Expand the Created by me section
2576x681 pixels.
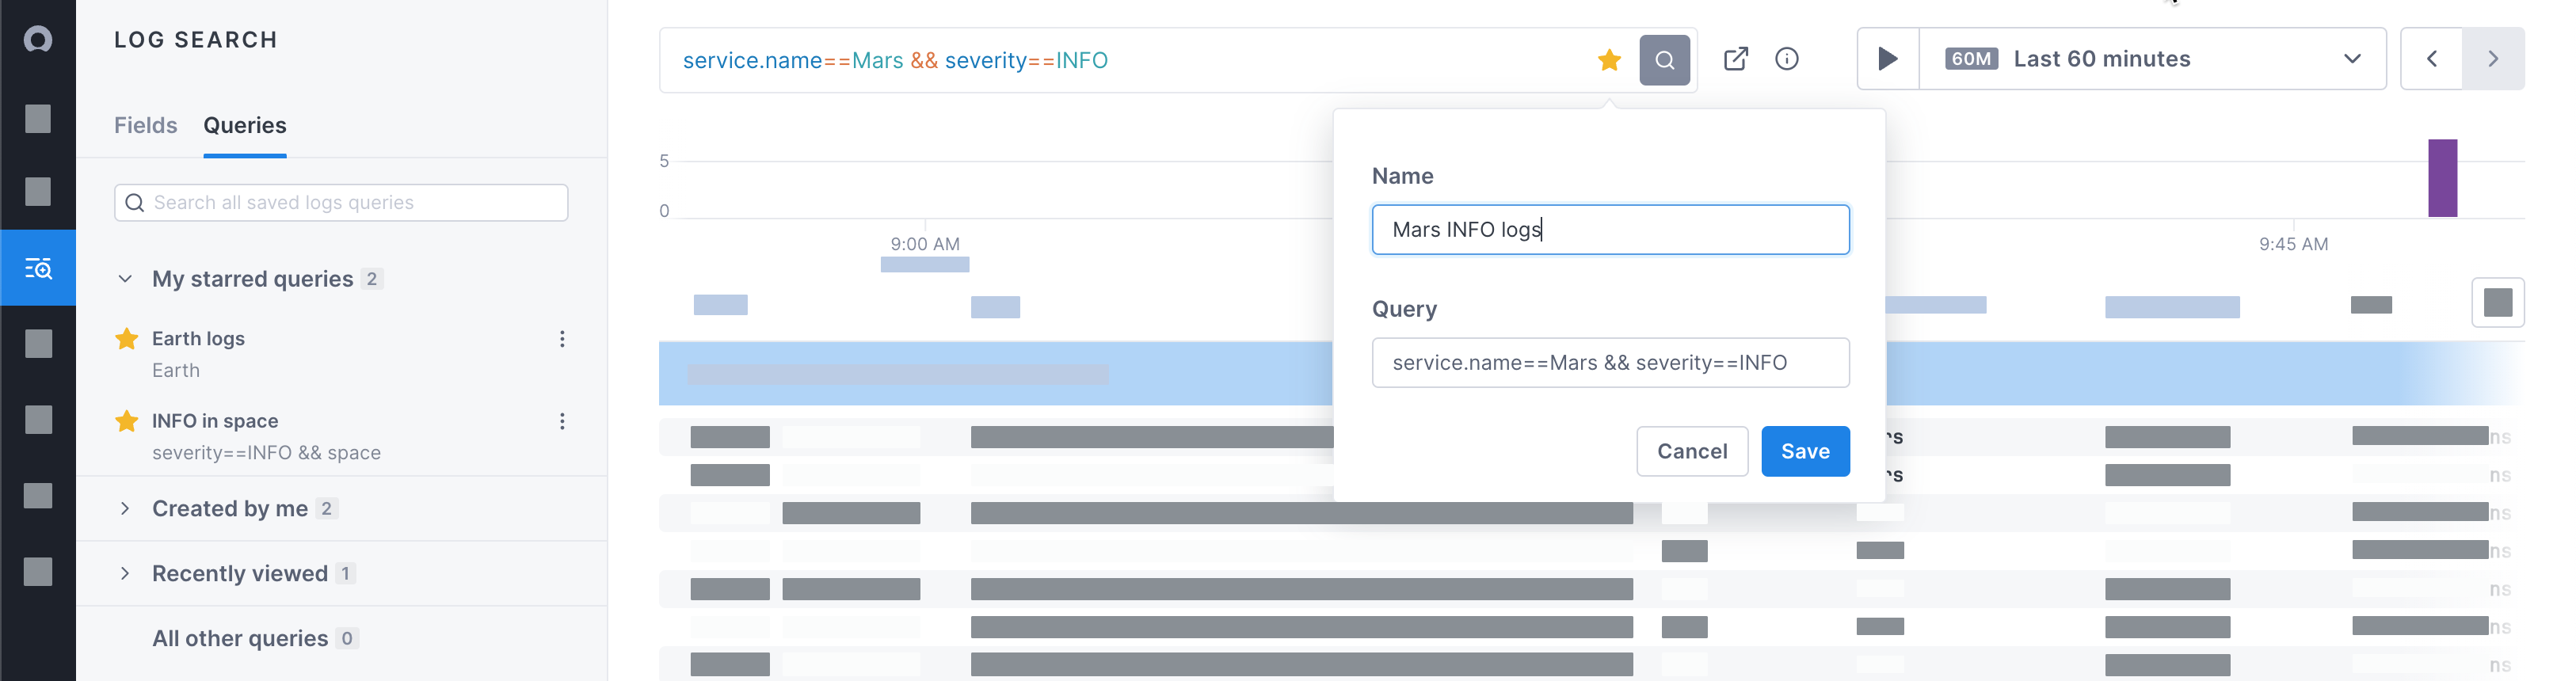(x=125, y=509)
